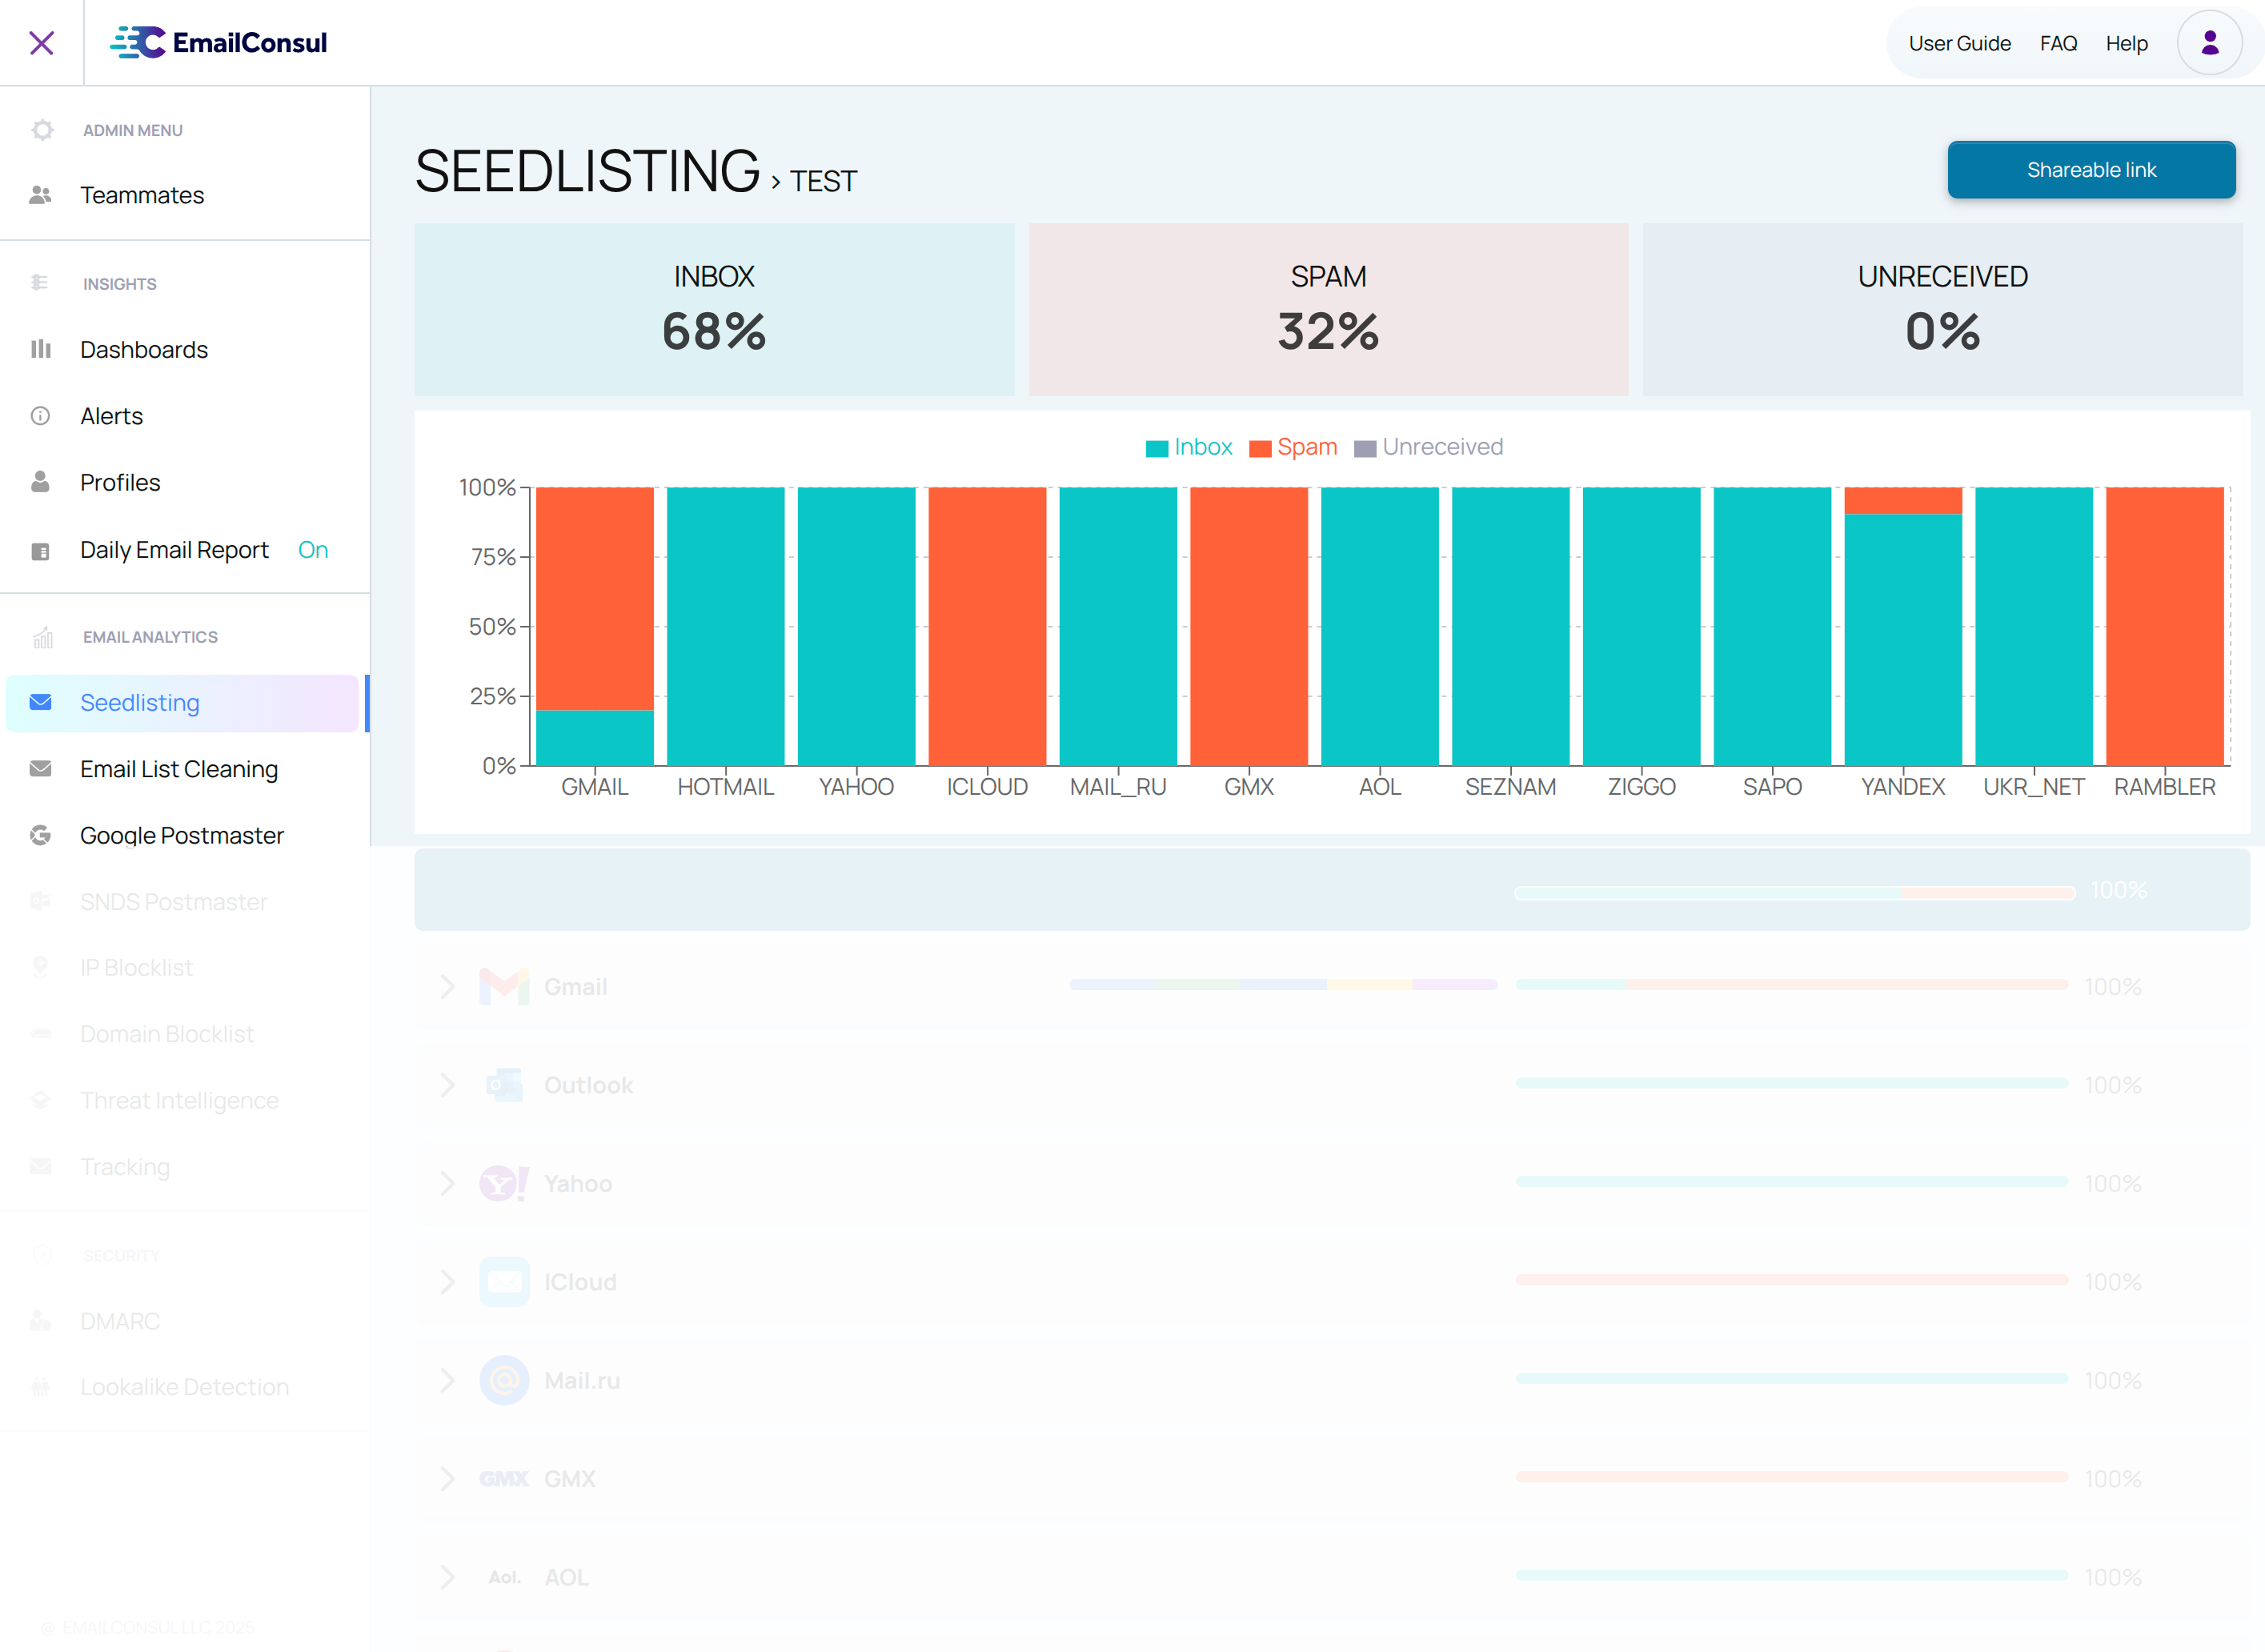Expand the Outlook results row

tap(447, 1085)
